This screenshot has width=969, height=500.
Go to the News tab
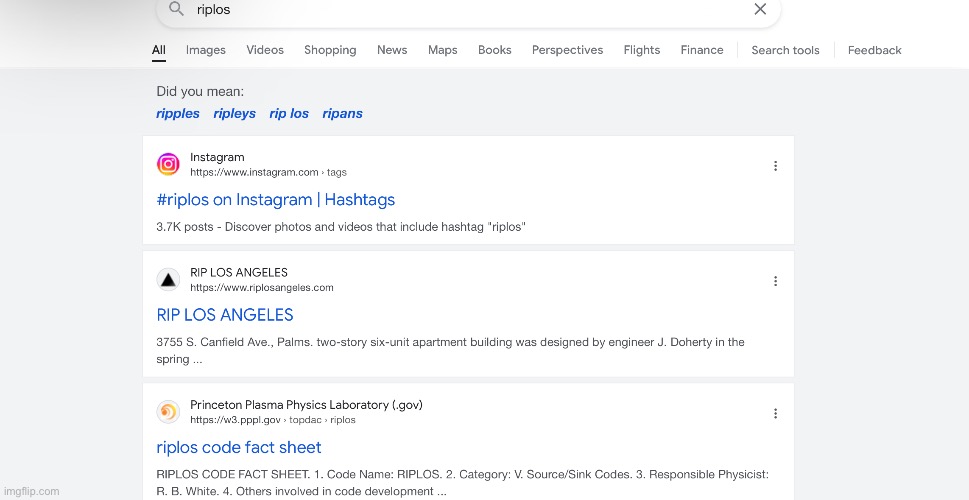[x=392, y=50]
